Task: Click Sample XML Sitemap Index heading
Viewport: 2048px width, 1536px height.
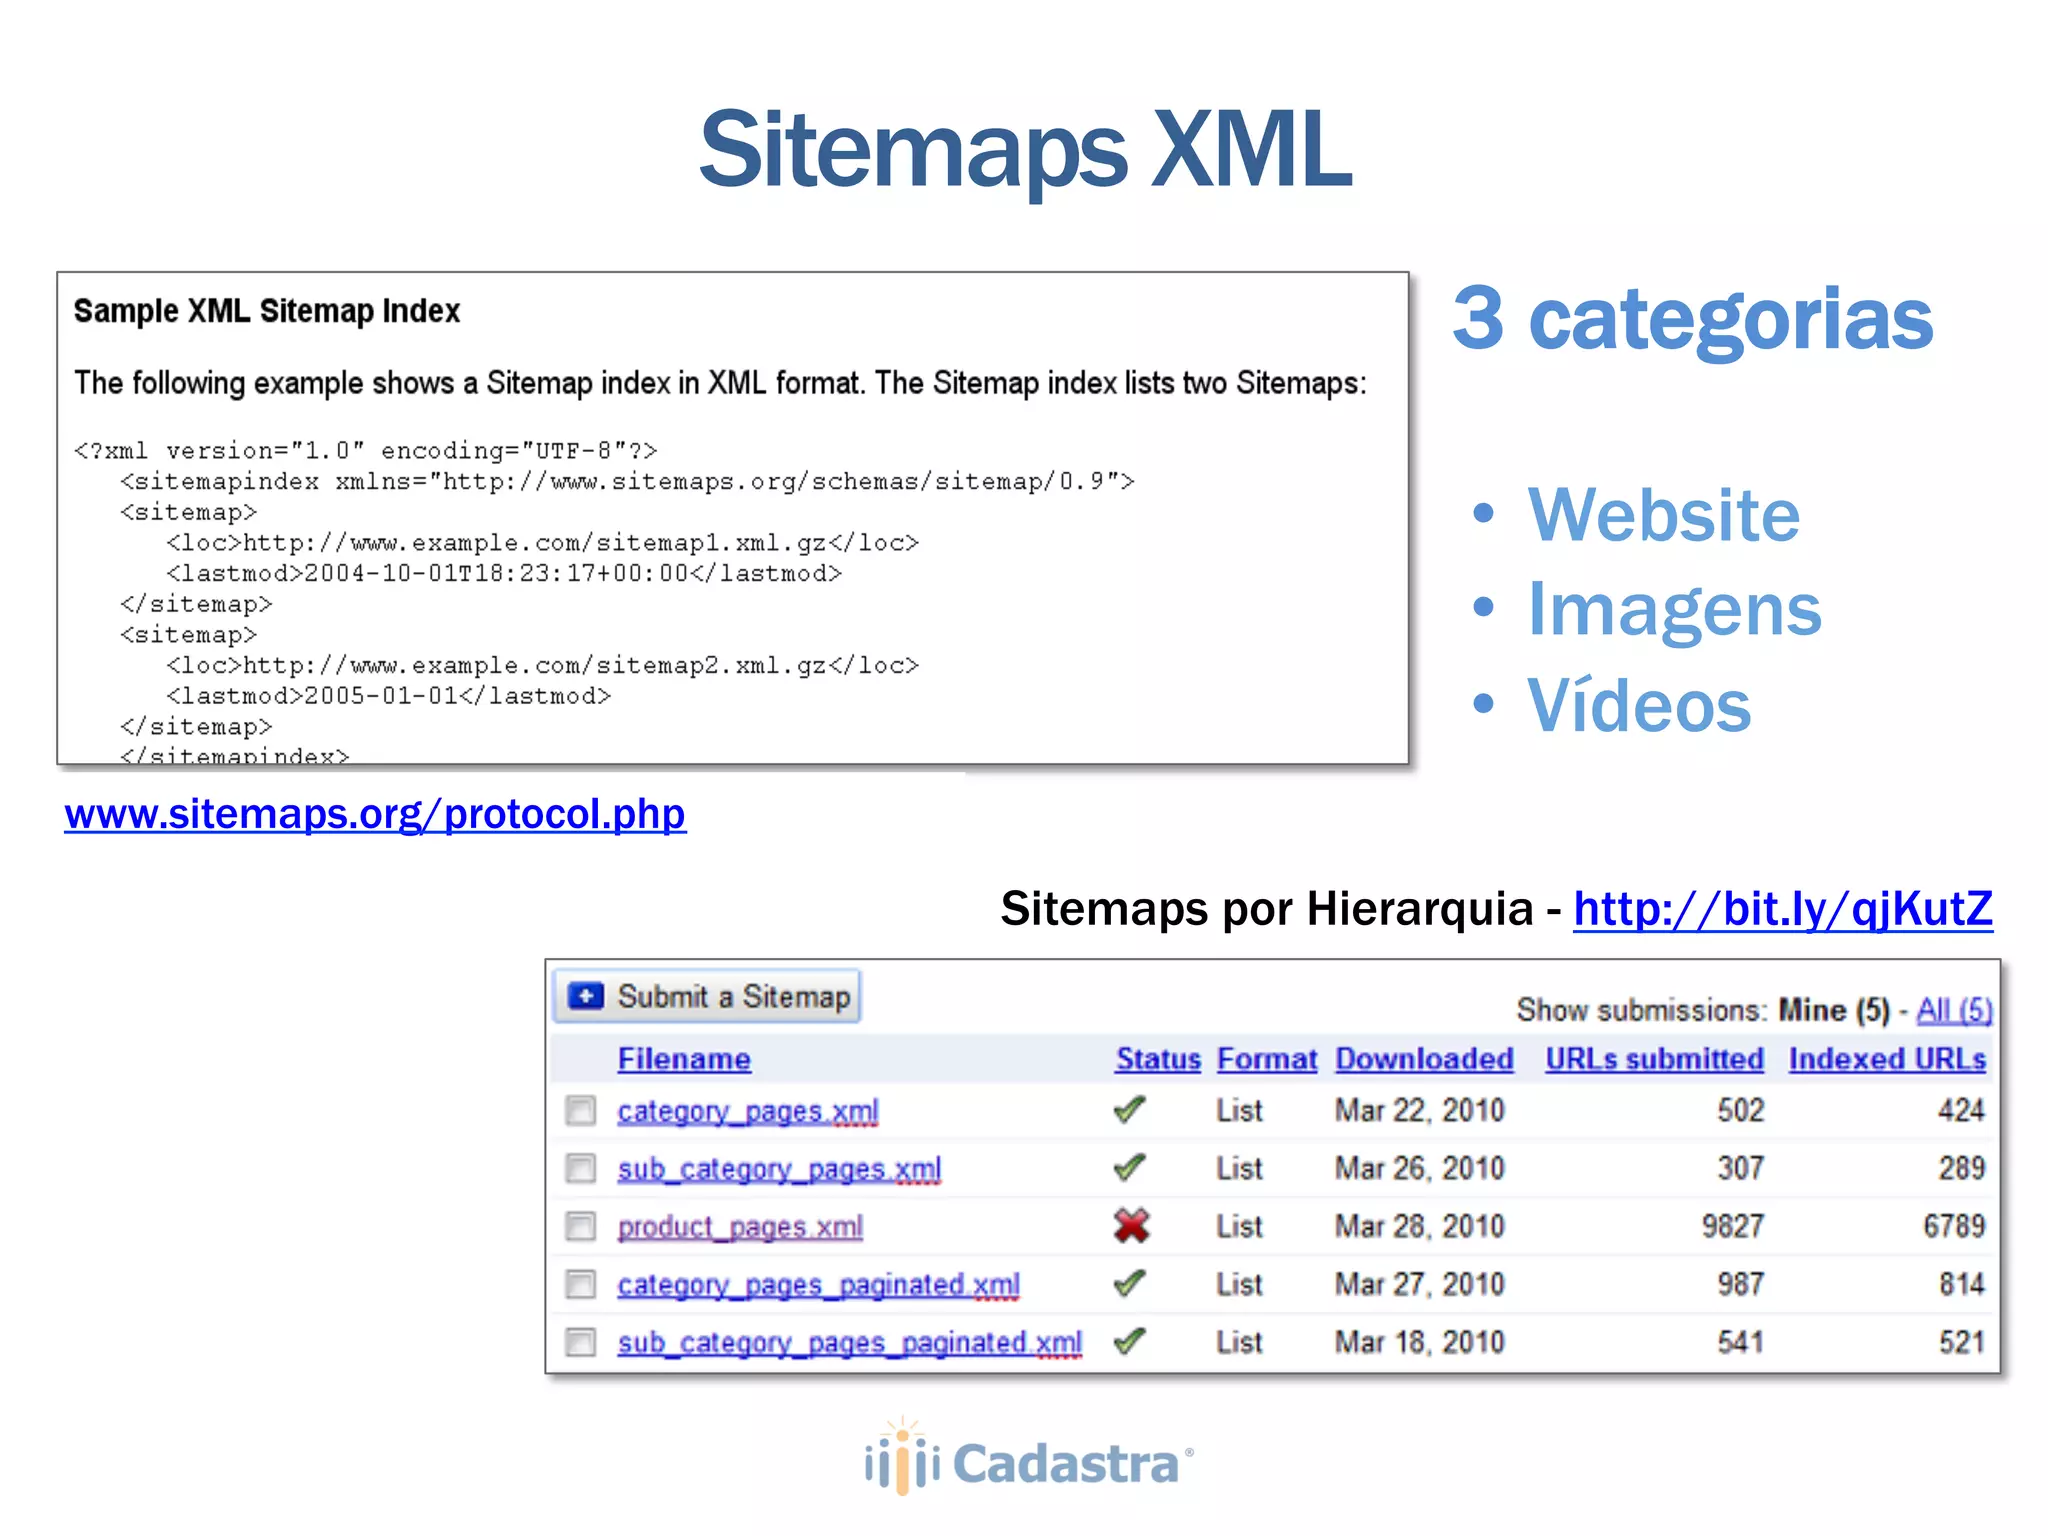Action: tap(267, 311)
